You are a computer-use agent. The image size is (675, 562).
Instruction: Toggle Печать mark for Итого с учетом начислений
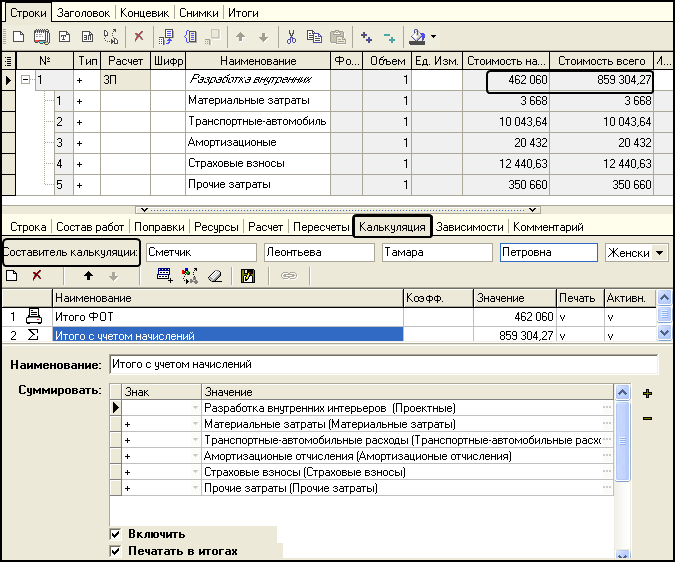[563, 336]
